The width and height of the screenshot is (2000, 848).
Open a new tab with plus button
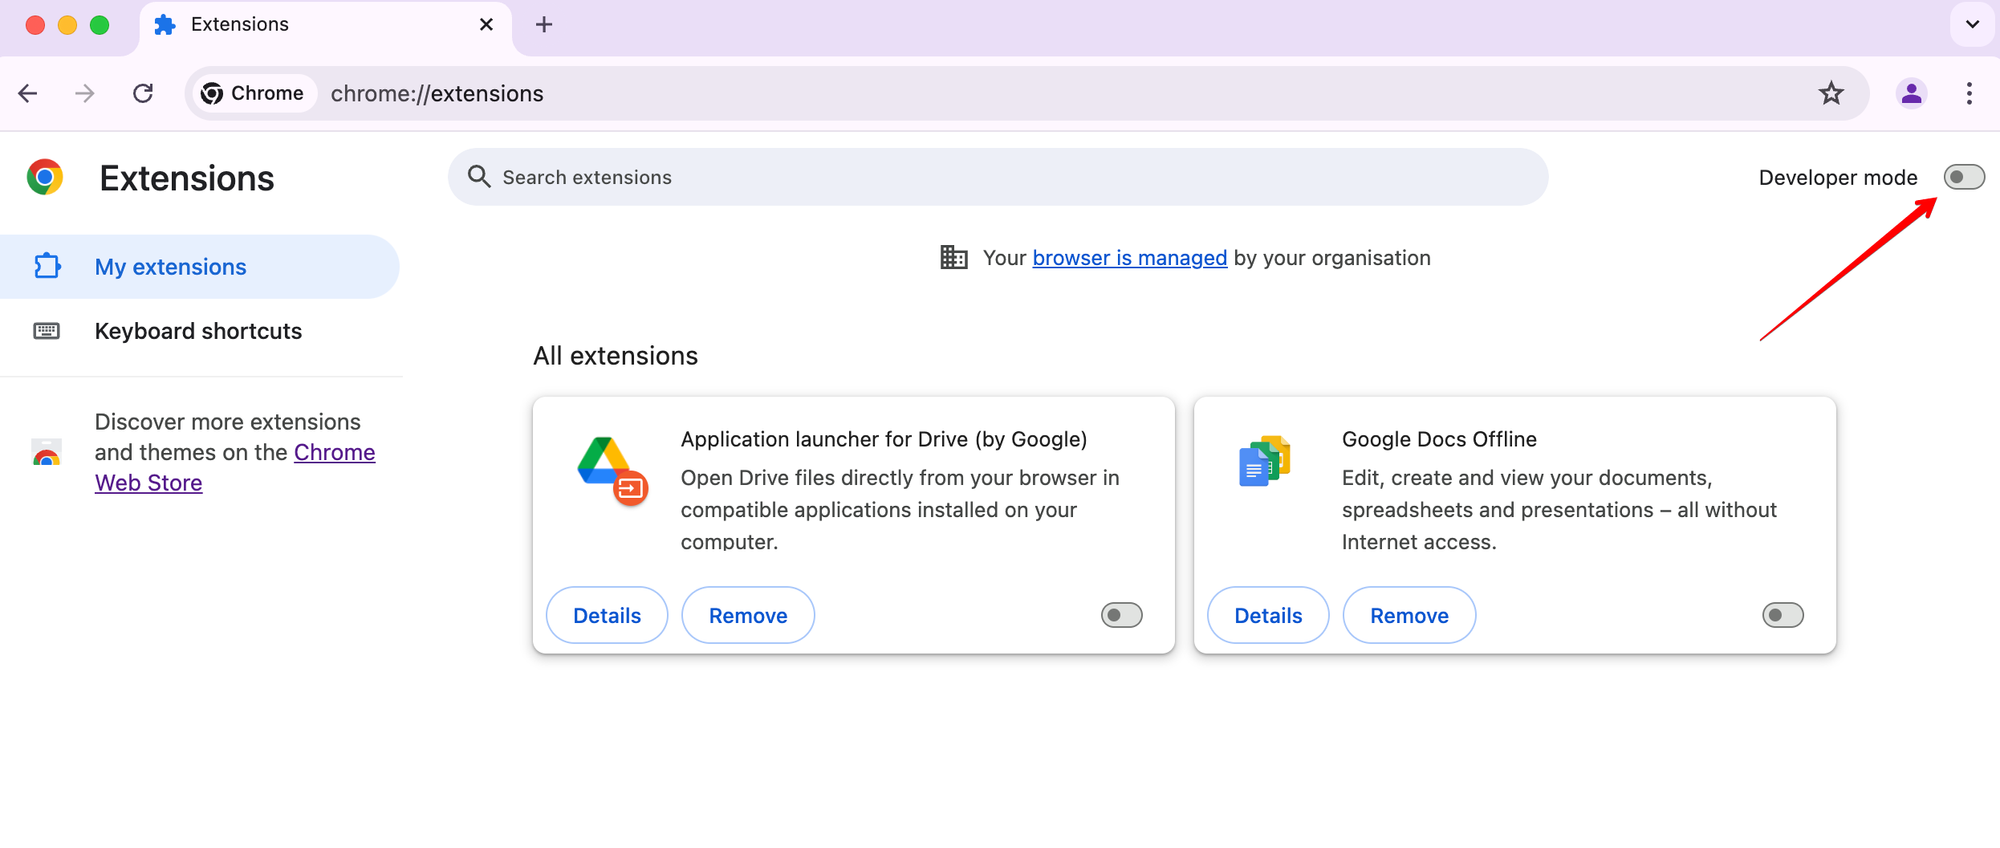(544, 24)
